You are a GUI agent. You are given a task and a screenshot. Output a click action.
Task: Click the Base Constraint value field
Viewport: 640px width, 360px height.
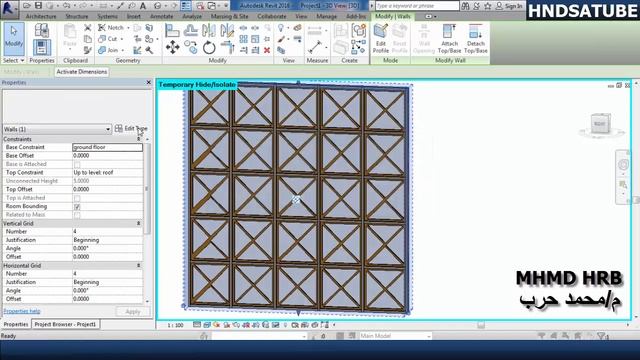point(108,147)
